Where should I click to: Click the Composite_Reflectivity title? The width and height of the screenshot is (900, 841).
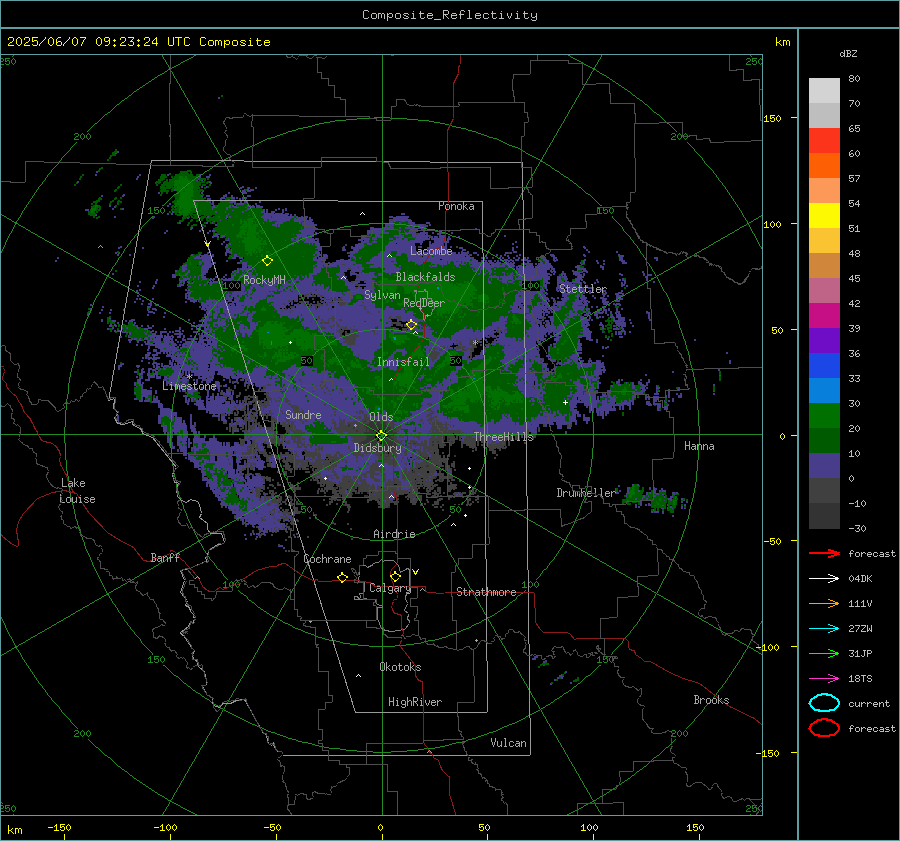tap(450, 15)
